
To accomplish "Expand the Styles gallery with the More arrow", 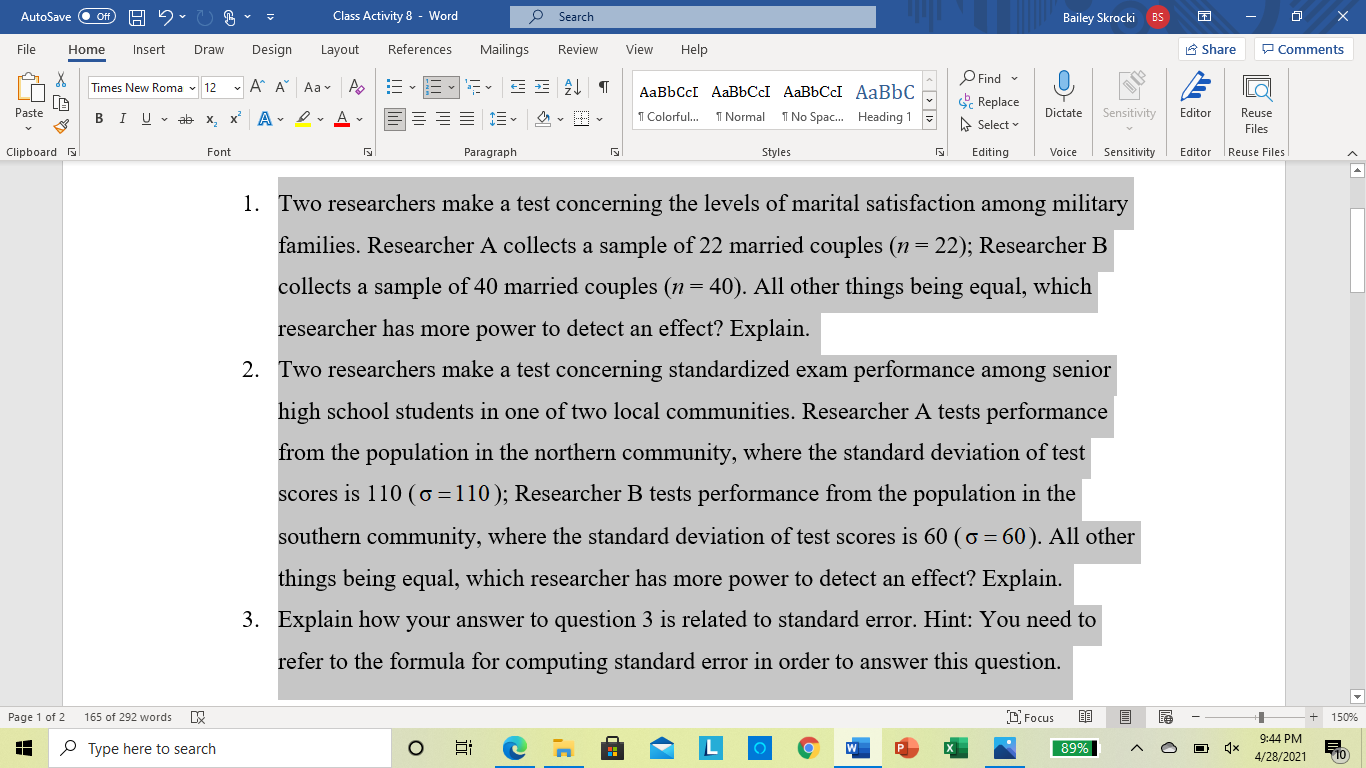I will pyautogui.click(x=929, y=120).
